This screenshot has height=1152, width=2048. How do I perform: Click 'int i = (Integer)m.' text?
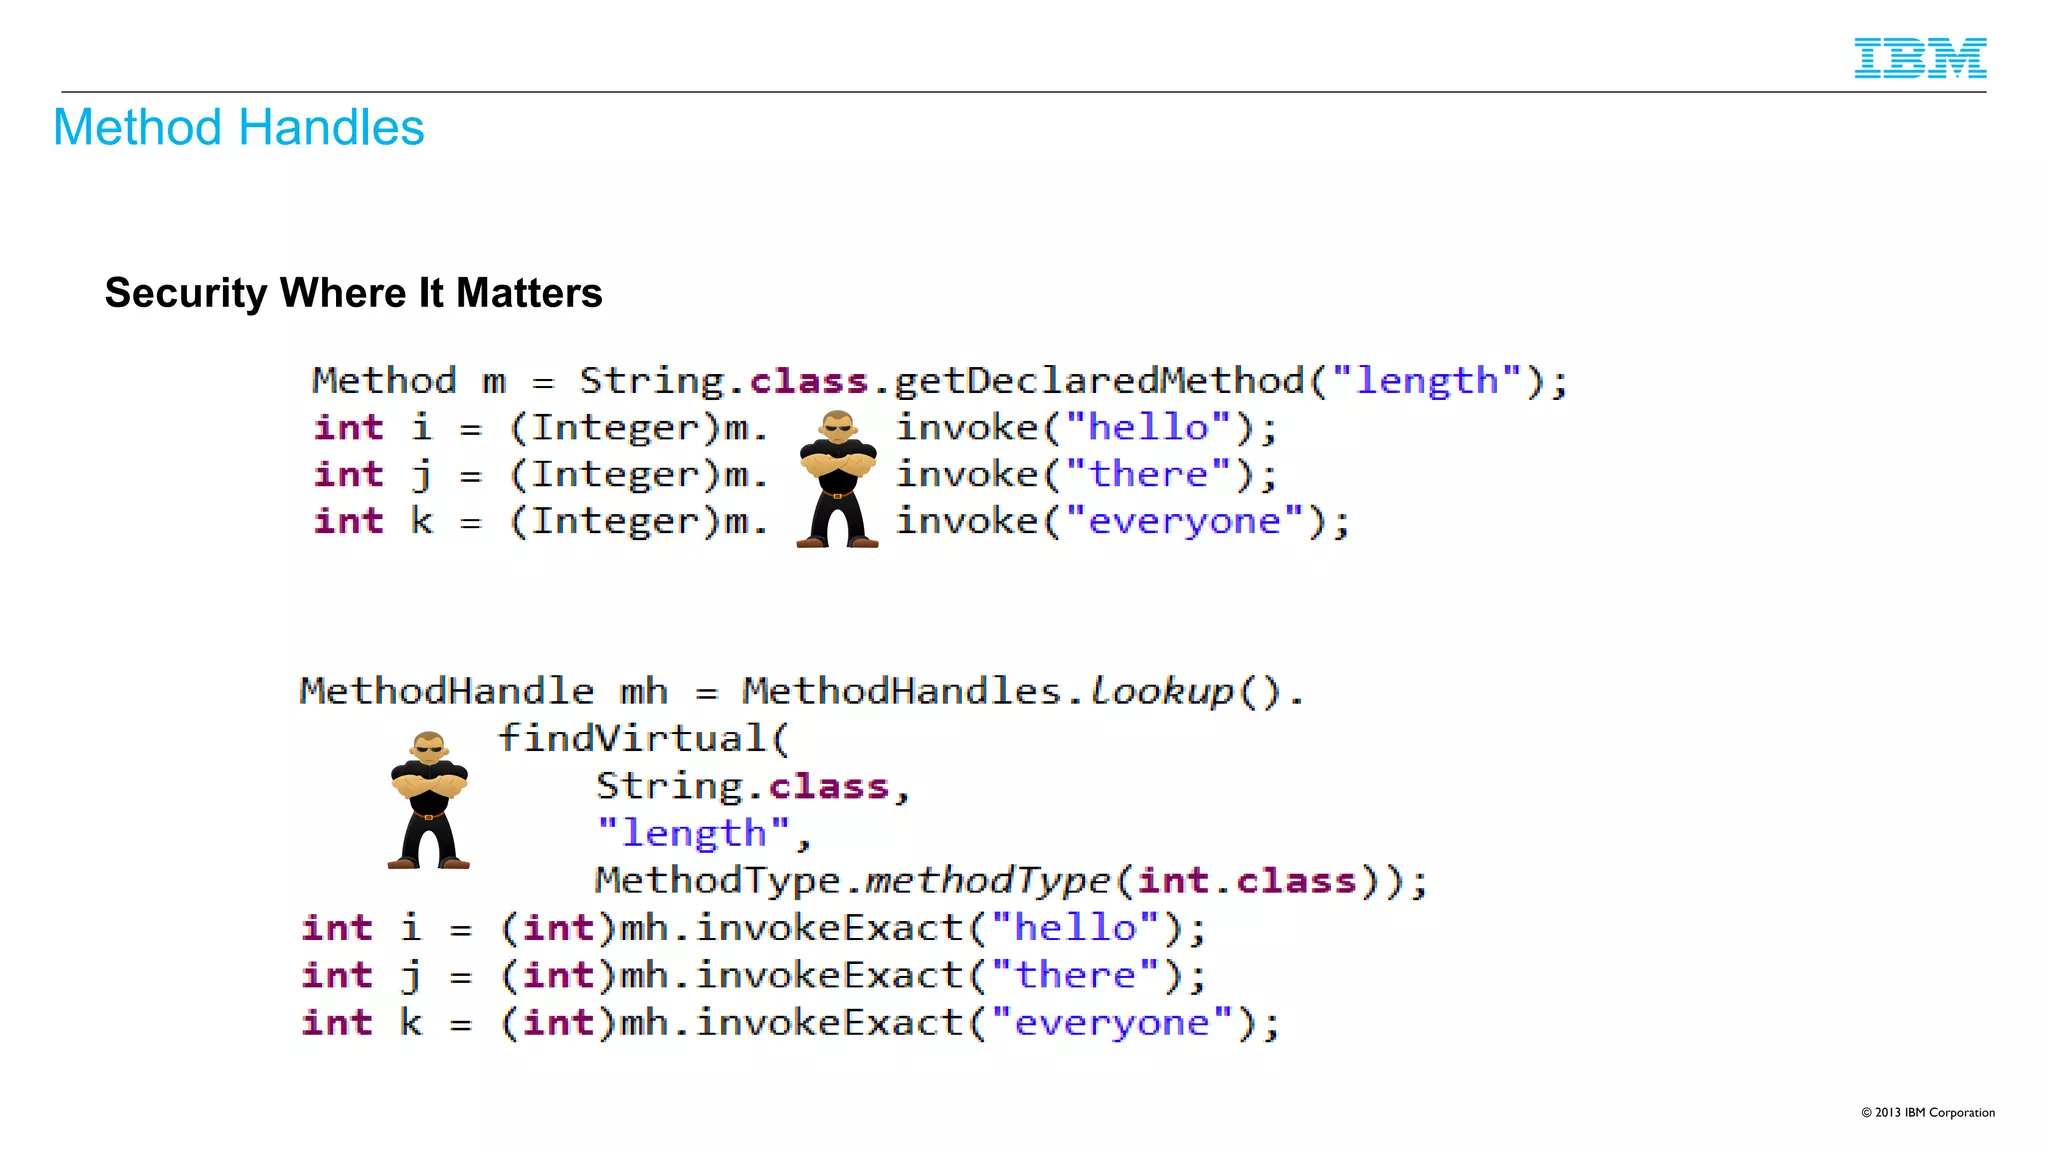(541, 428)
